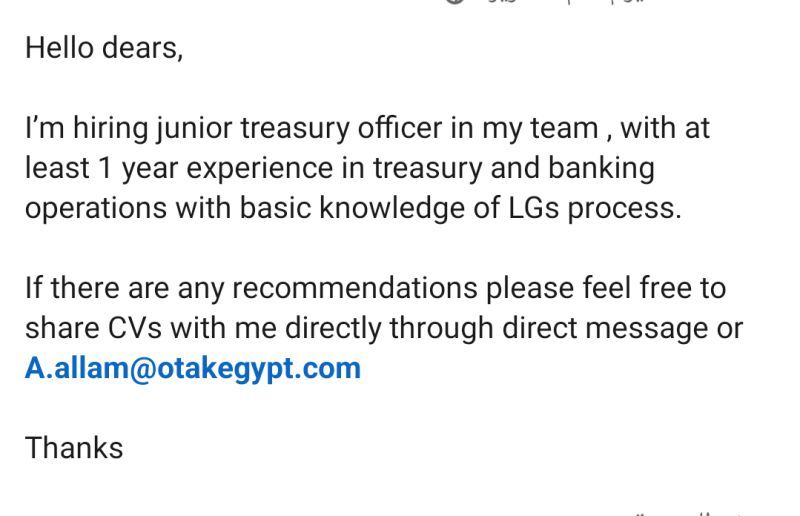The image size is (800, 516).
Task: Click the phrase "basic knowledge"
Action: [x=352, y=208]
